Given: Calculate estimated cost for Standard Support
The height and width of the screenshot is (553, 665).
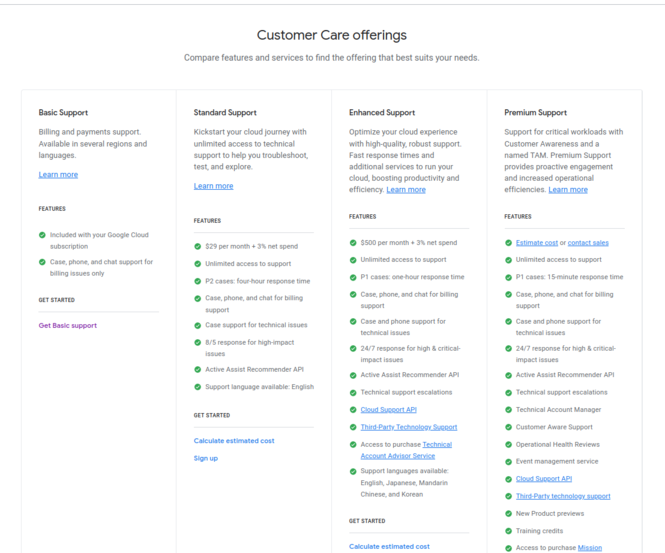Looking at the screenshot, I should click(x=234, y=441).
